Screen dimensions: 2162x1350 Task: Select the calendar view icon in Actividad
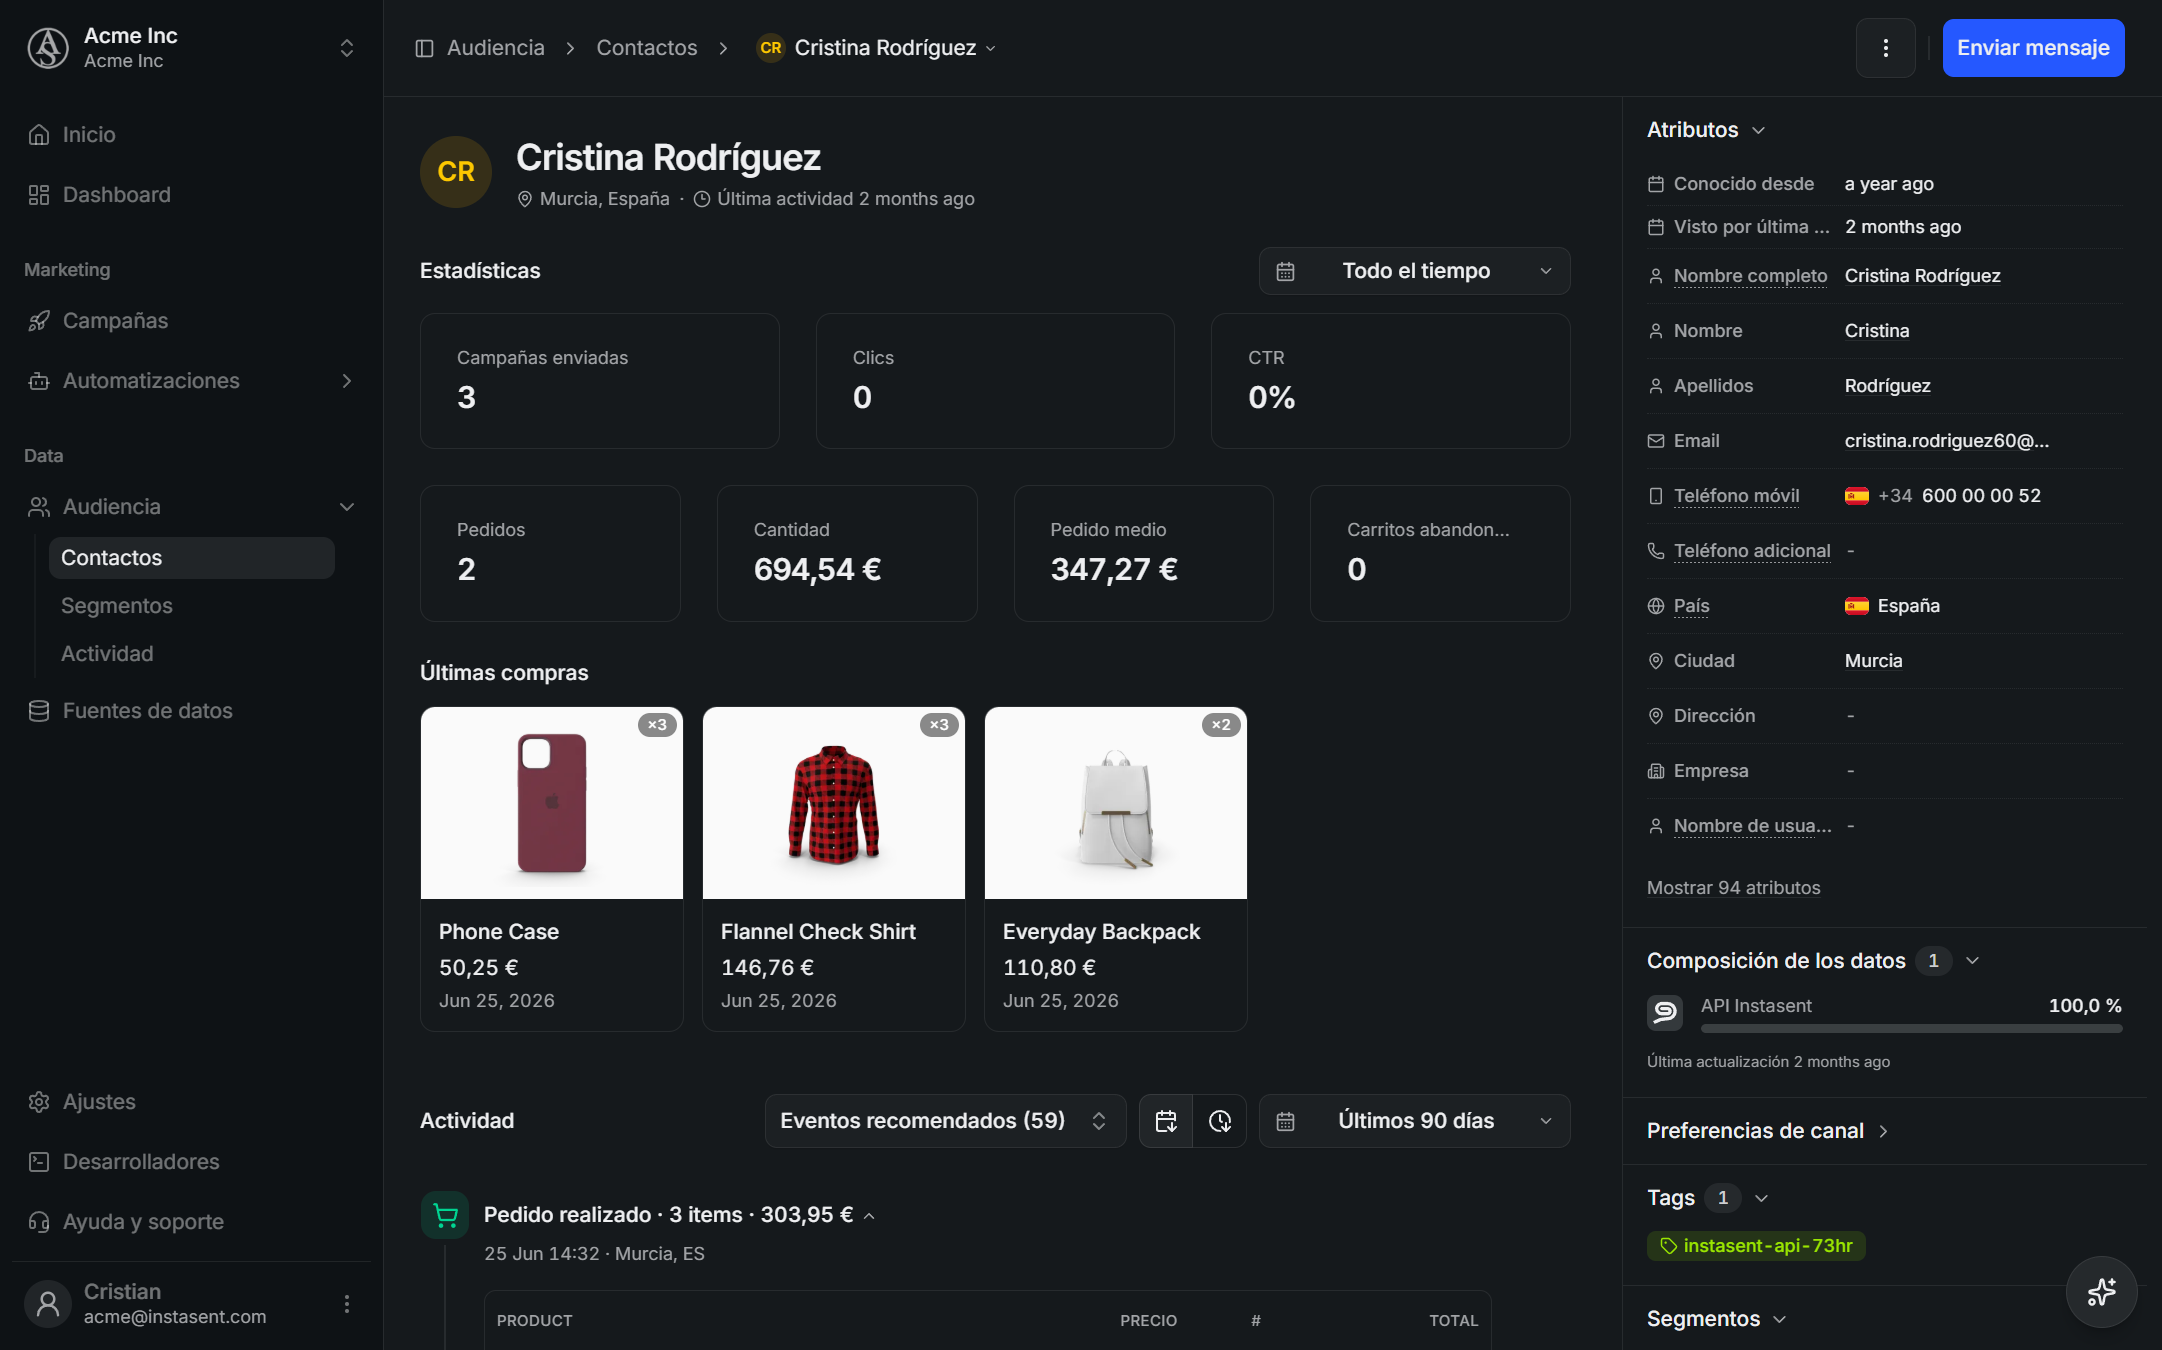coord(1166,1121)
